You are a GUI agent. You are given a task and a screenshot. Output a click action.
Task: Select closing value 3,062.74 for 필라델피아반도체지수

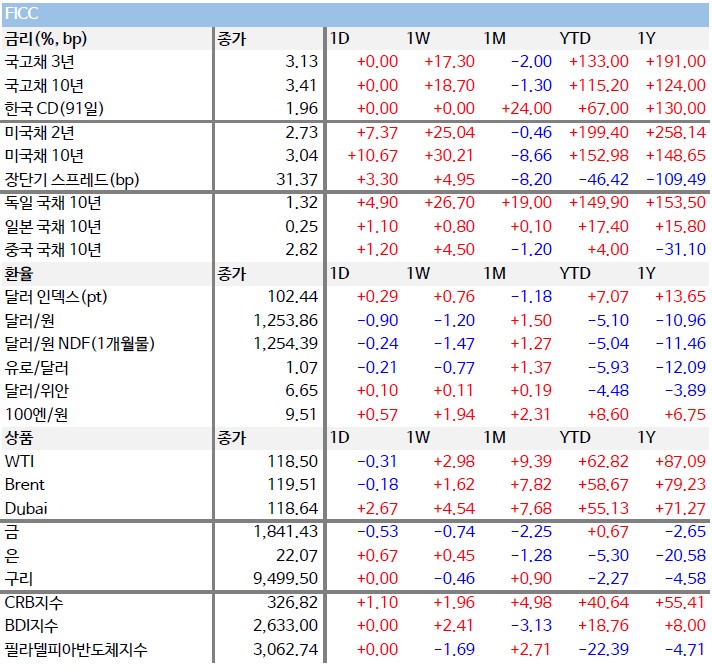coord(286,650)
